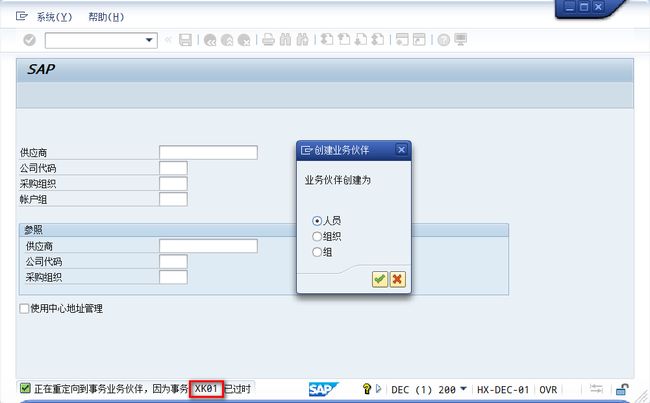The image size is (650, 403).
Task: Click the Exit round up-arrow icon
Action: (227, 40)
